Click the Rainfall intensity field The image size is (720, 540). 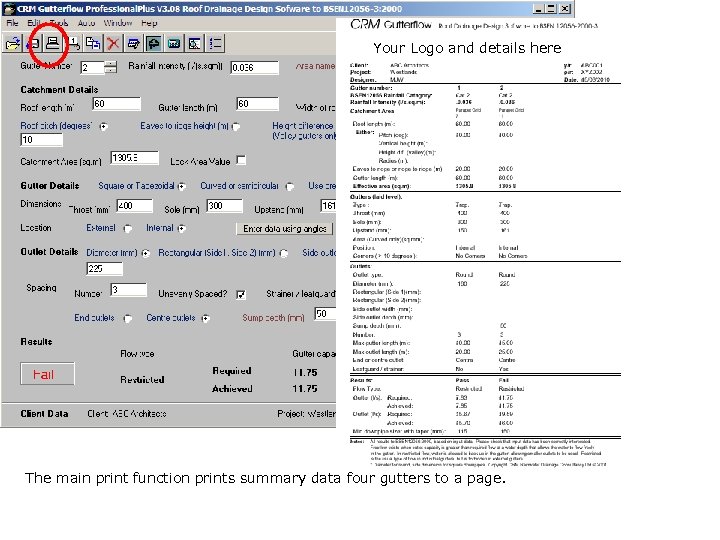coord(254,67)
